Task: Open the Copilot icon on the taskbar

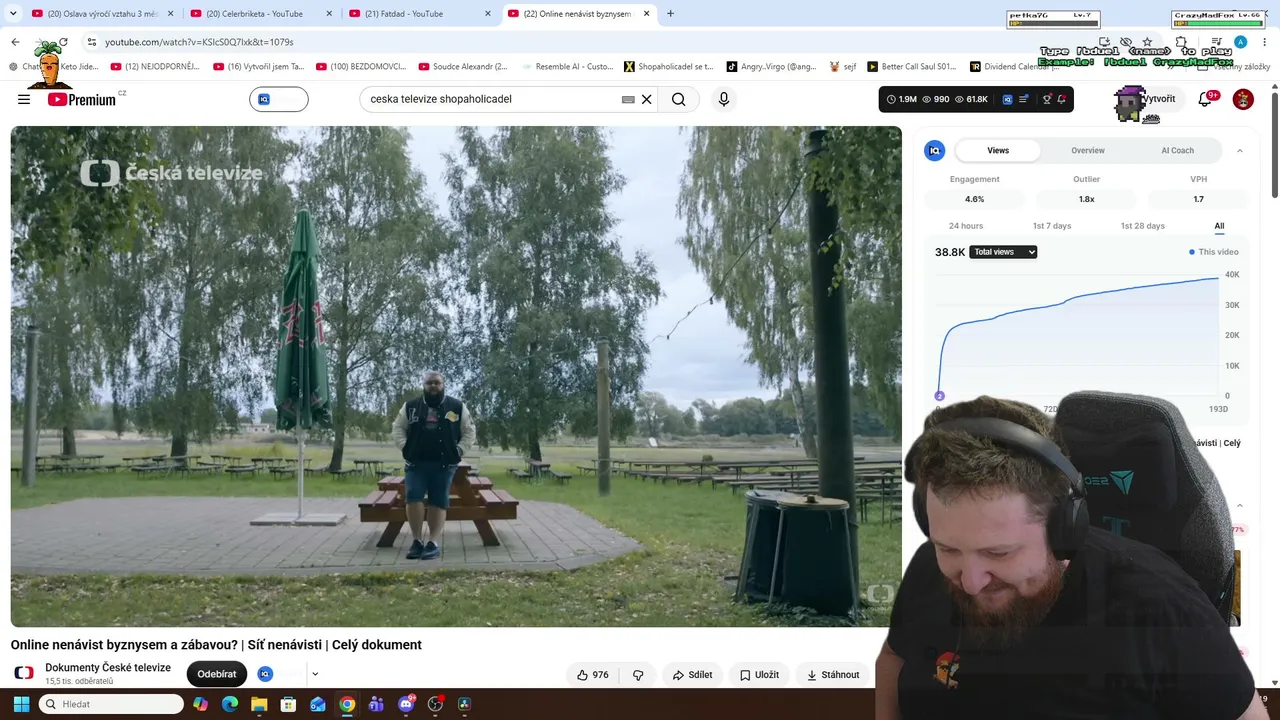Action: pos(201,704)
